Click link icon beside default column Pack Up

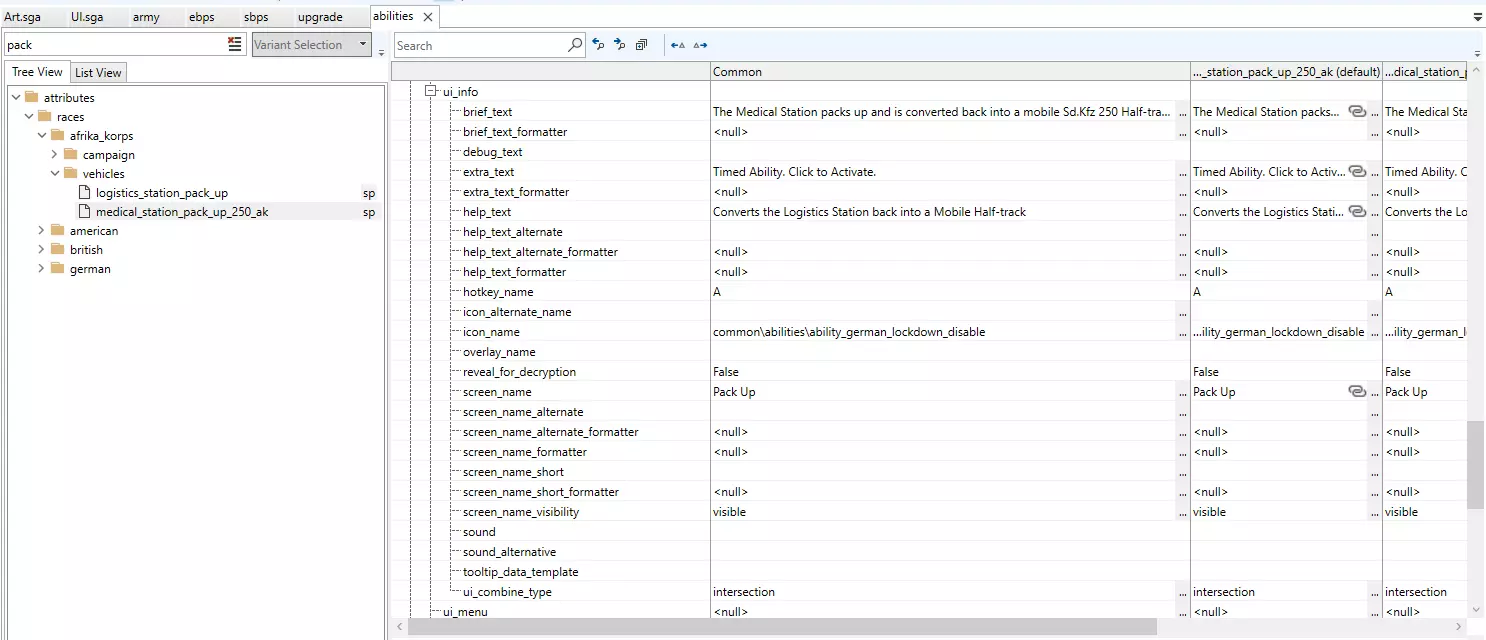[x=1357, y=392]
